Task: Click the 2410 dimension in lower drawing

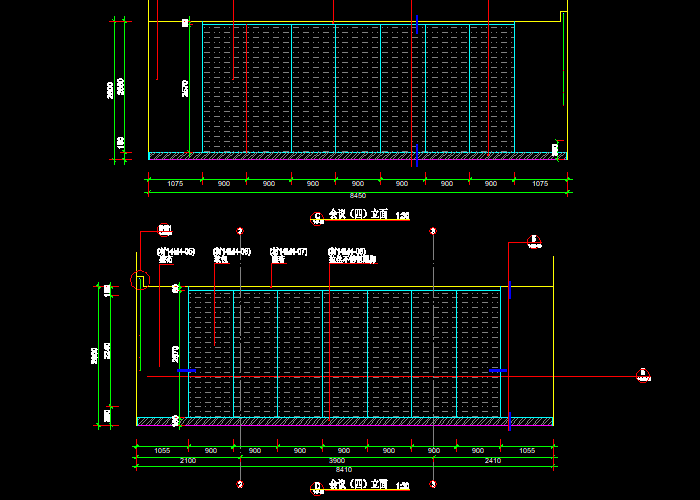Action: coord(492,461)
